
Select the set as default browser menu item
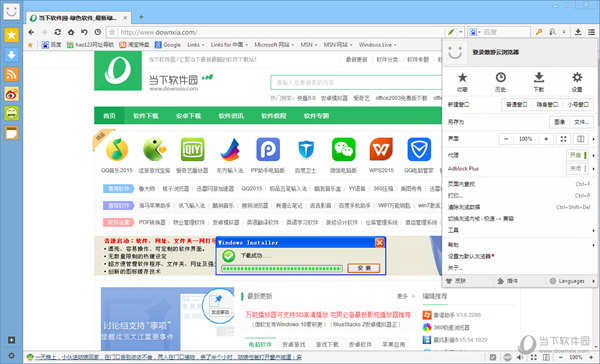tap(520, 256)
